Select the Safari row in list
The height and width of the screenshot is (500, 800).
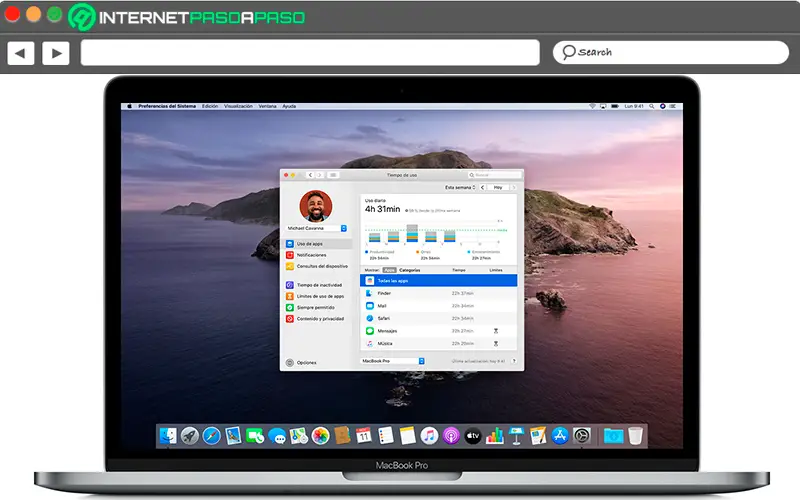438,318
